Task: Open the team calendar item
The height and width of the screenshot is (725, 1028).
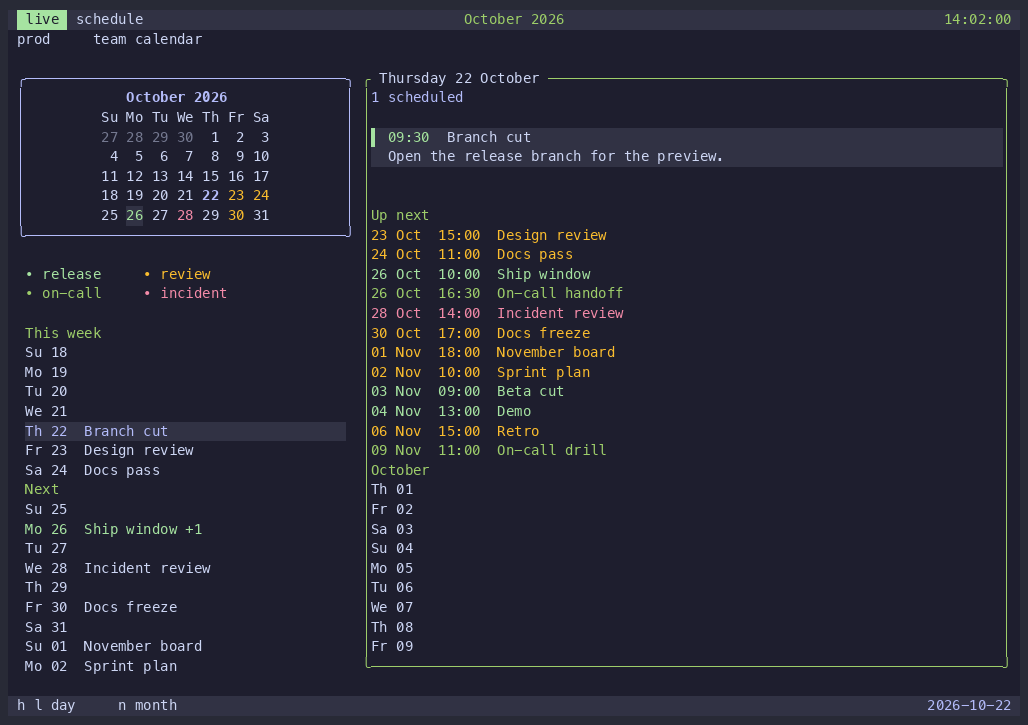Action: (148, 39)
